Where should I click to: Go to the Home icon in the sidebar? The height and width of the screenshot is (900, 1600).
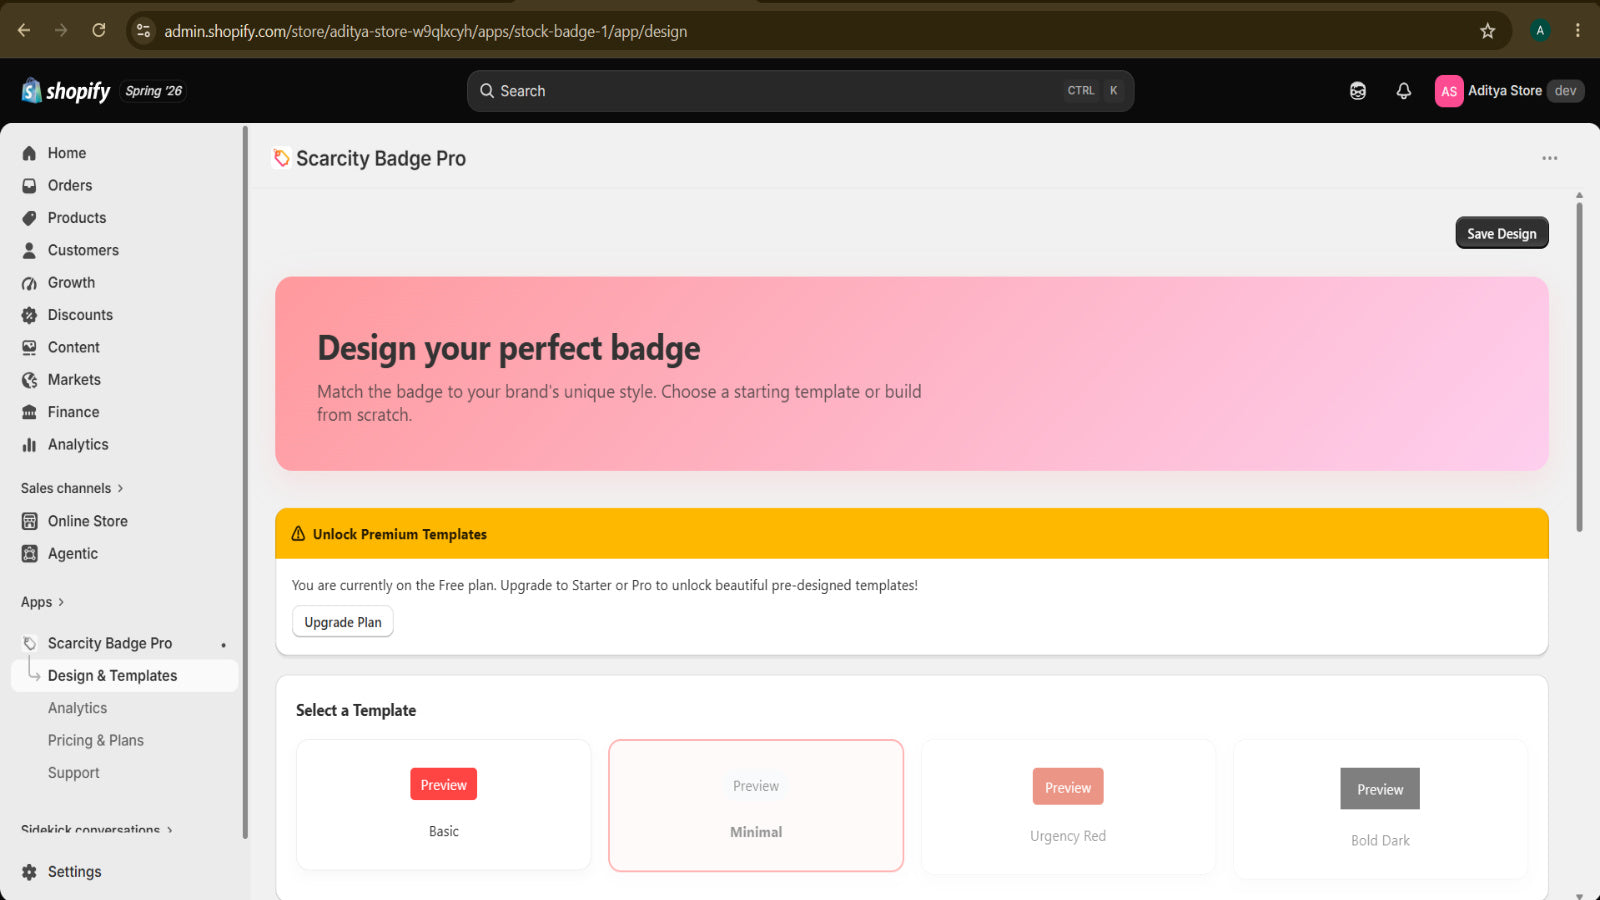pos(29,153)
